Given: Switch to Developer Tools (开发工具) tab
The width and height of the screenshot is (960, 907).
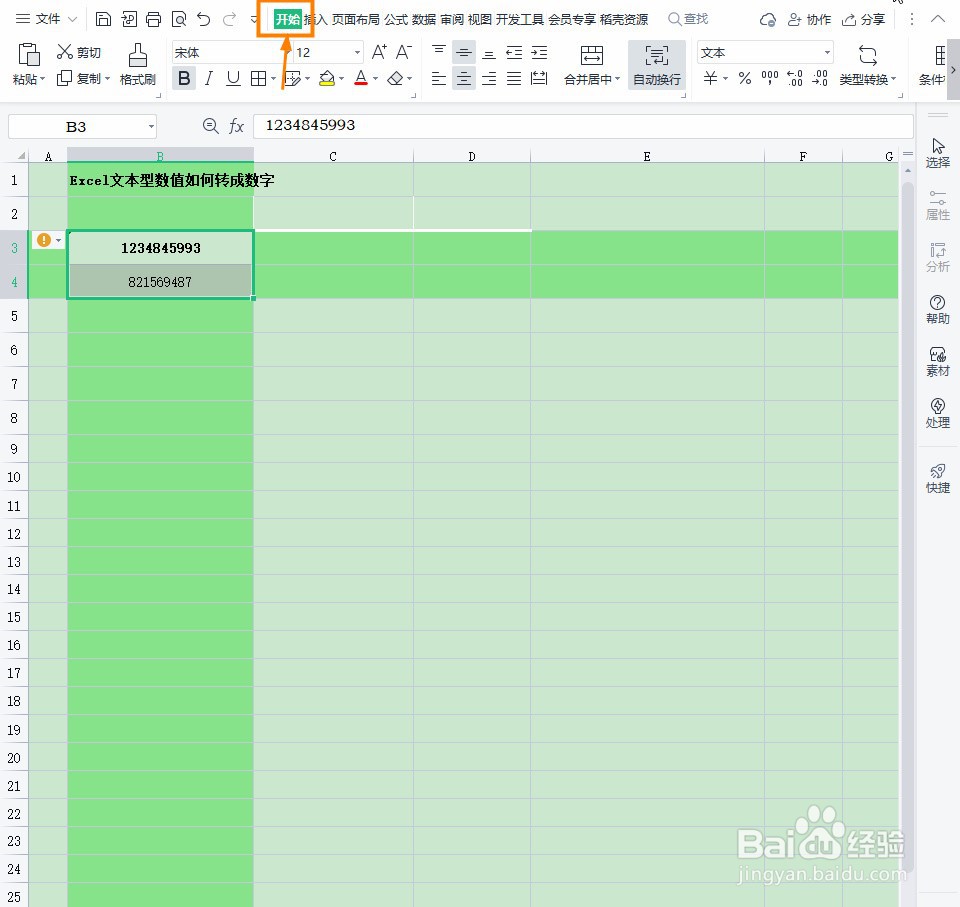Looking at the screenshot, I should pos(520,20).
